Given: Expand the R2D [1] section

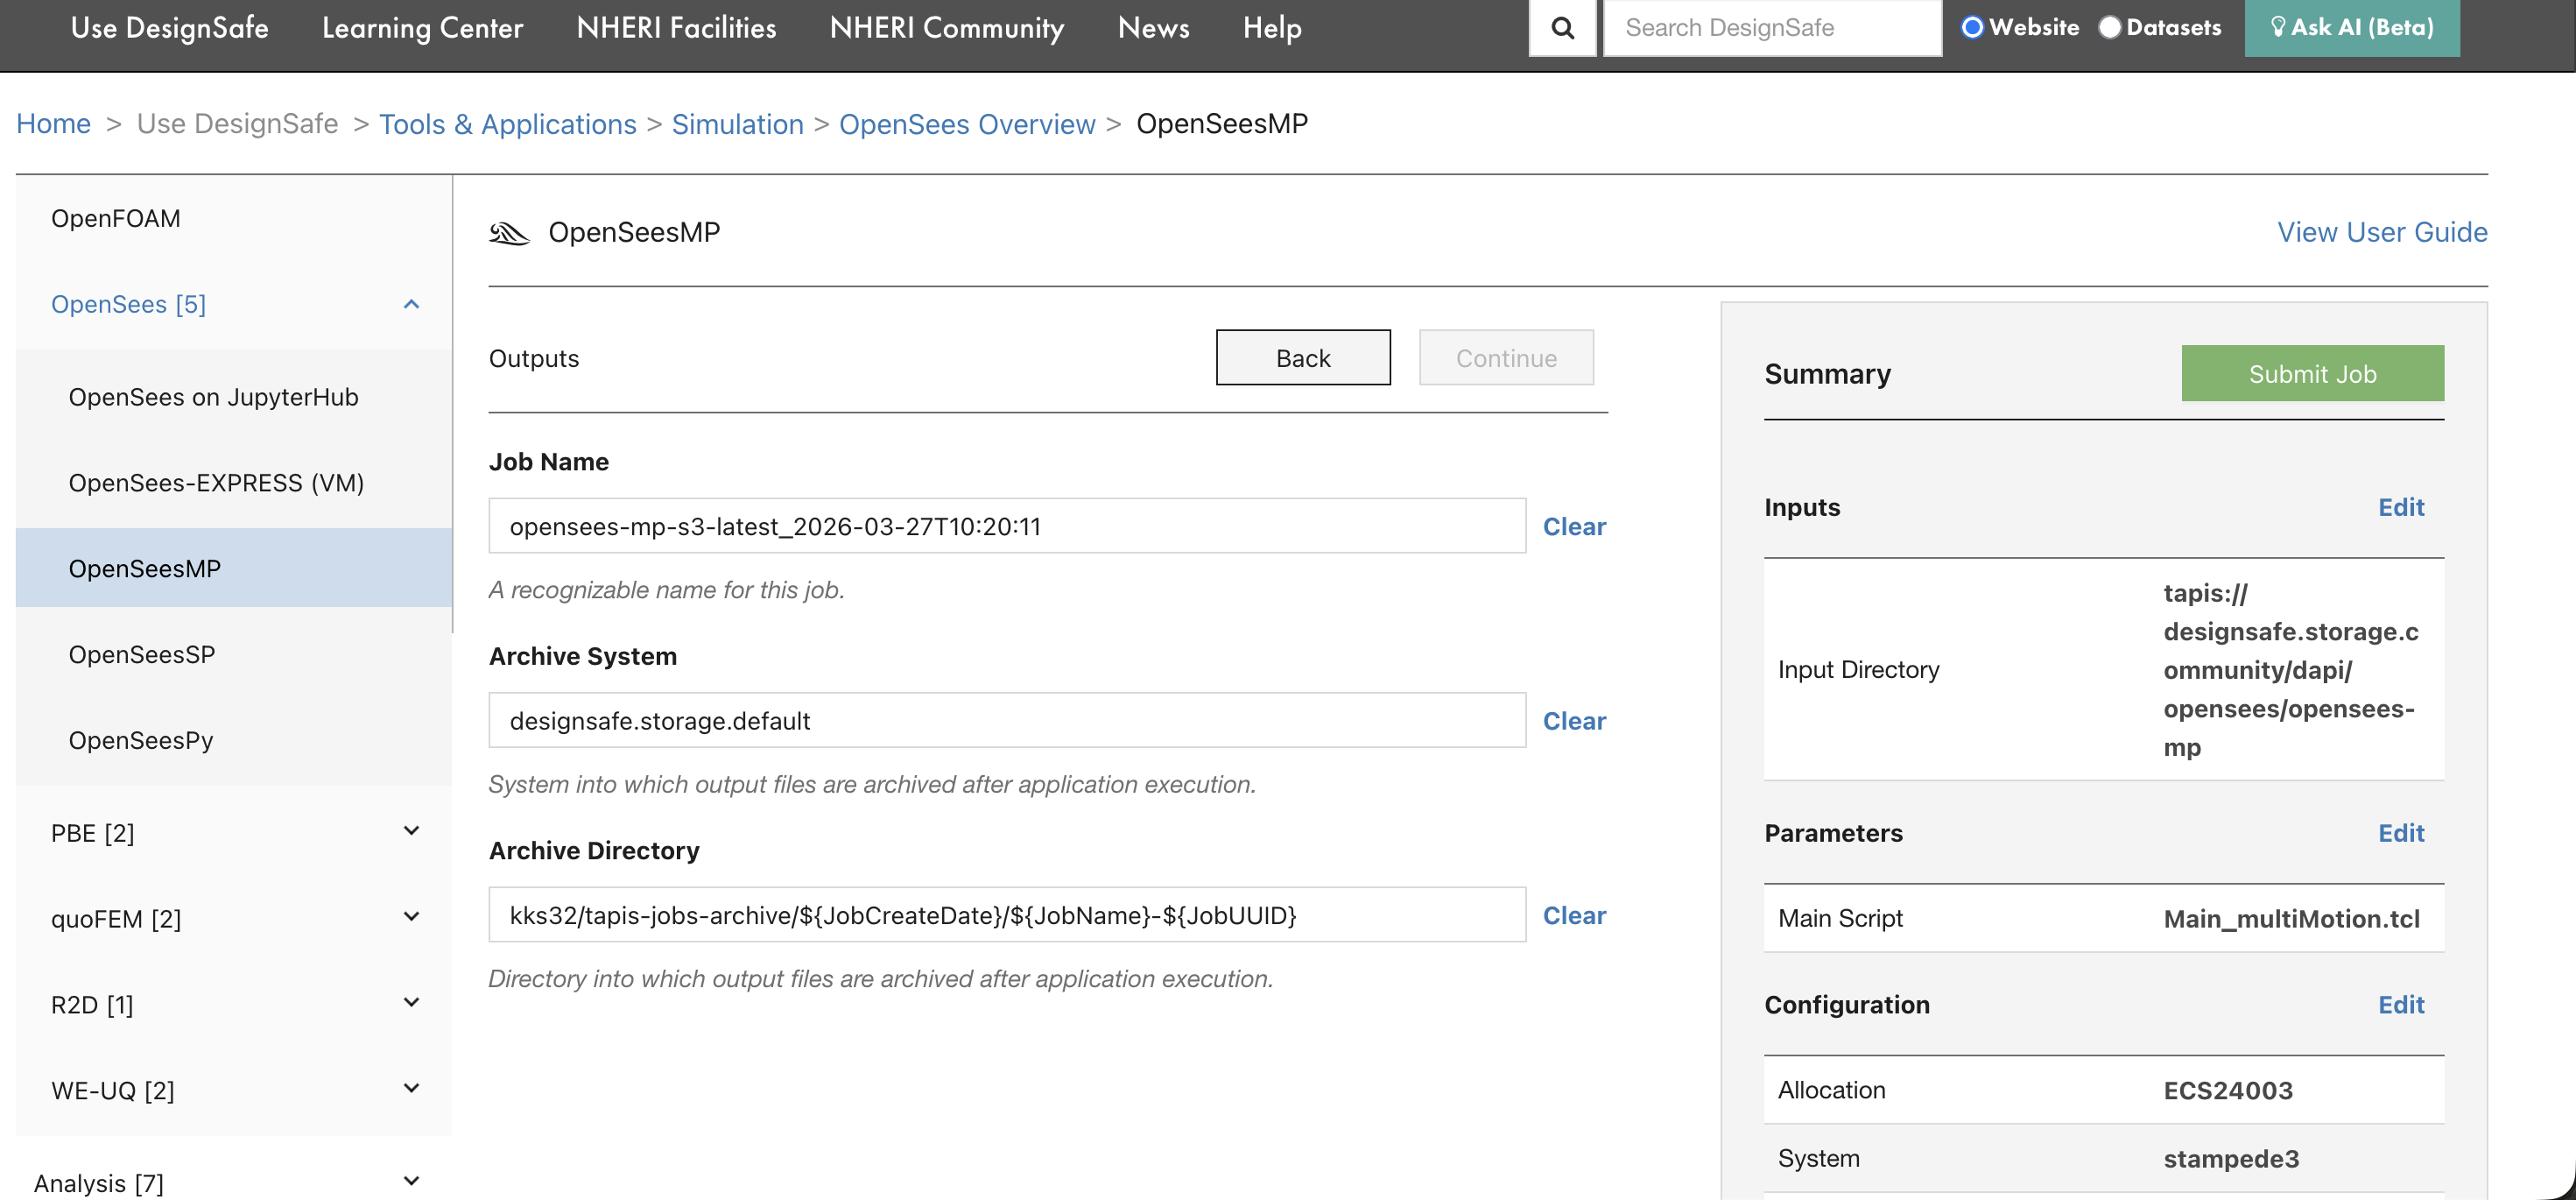Looking at the screenshot, I should [411, 1003].
